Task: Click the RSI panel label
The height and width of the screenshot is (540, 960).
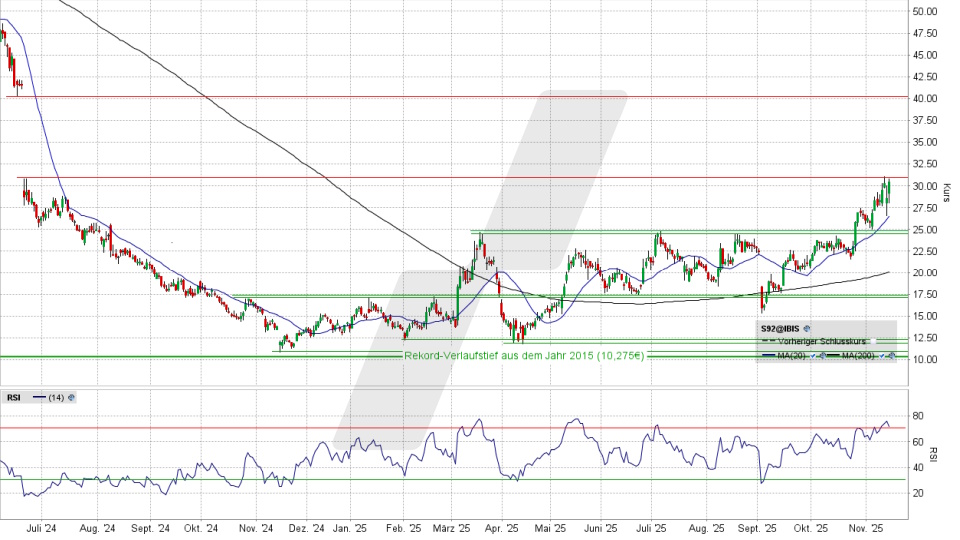Action: 14,397
